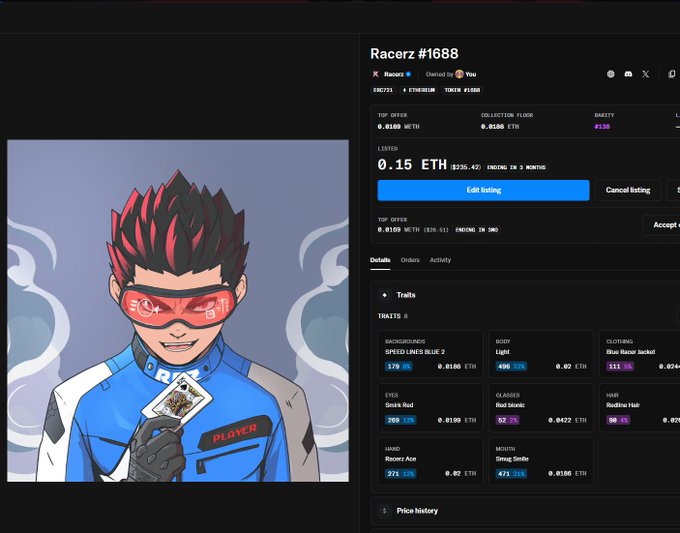This screenshot has width=680, height=533.
Task: Open the Racerz NFT artwork image
Action: pyautogui.click(x=178, y=311)
